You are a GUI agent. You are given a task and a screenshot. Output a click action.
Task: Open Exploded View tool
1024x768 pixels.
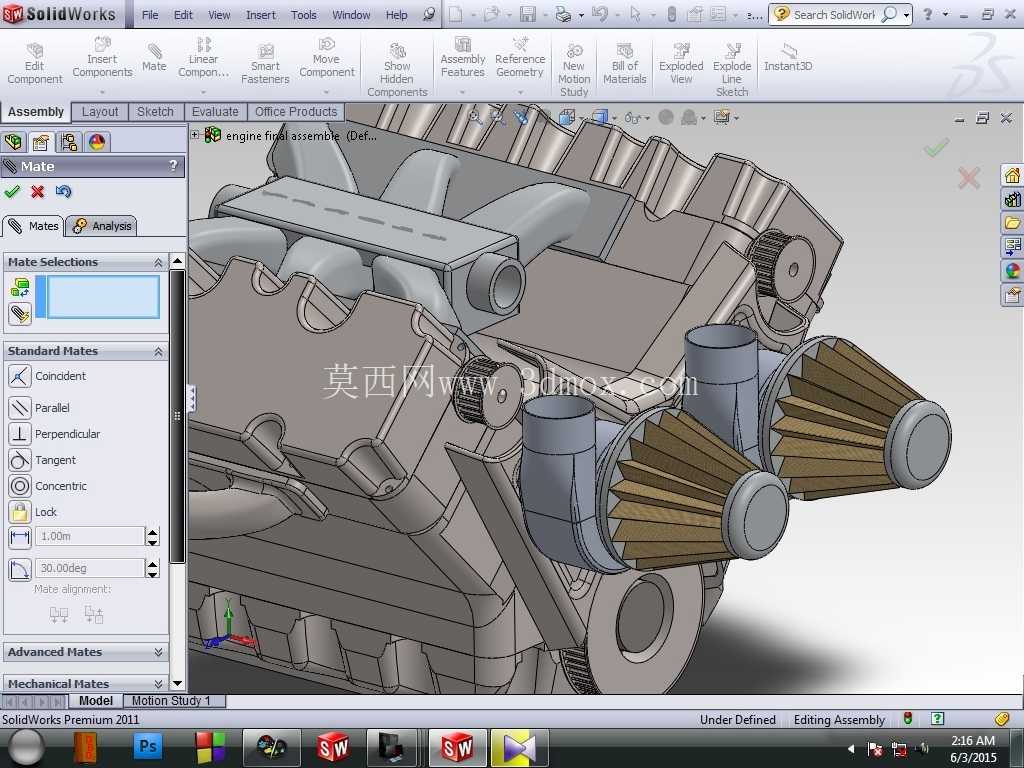pyautogui.click(x=681, y=63)
